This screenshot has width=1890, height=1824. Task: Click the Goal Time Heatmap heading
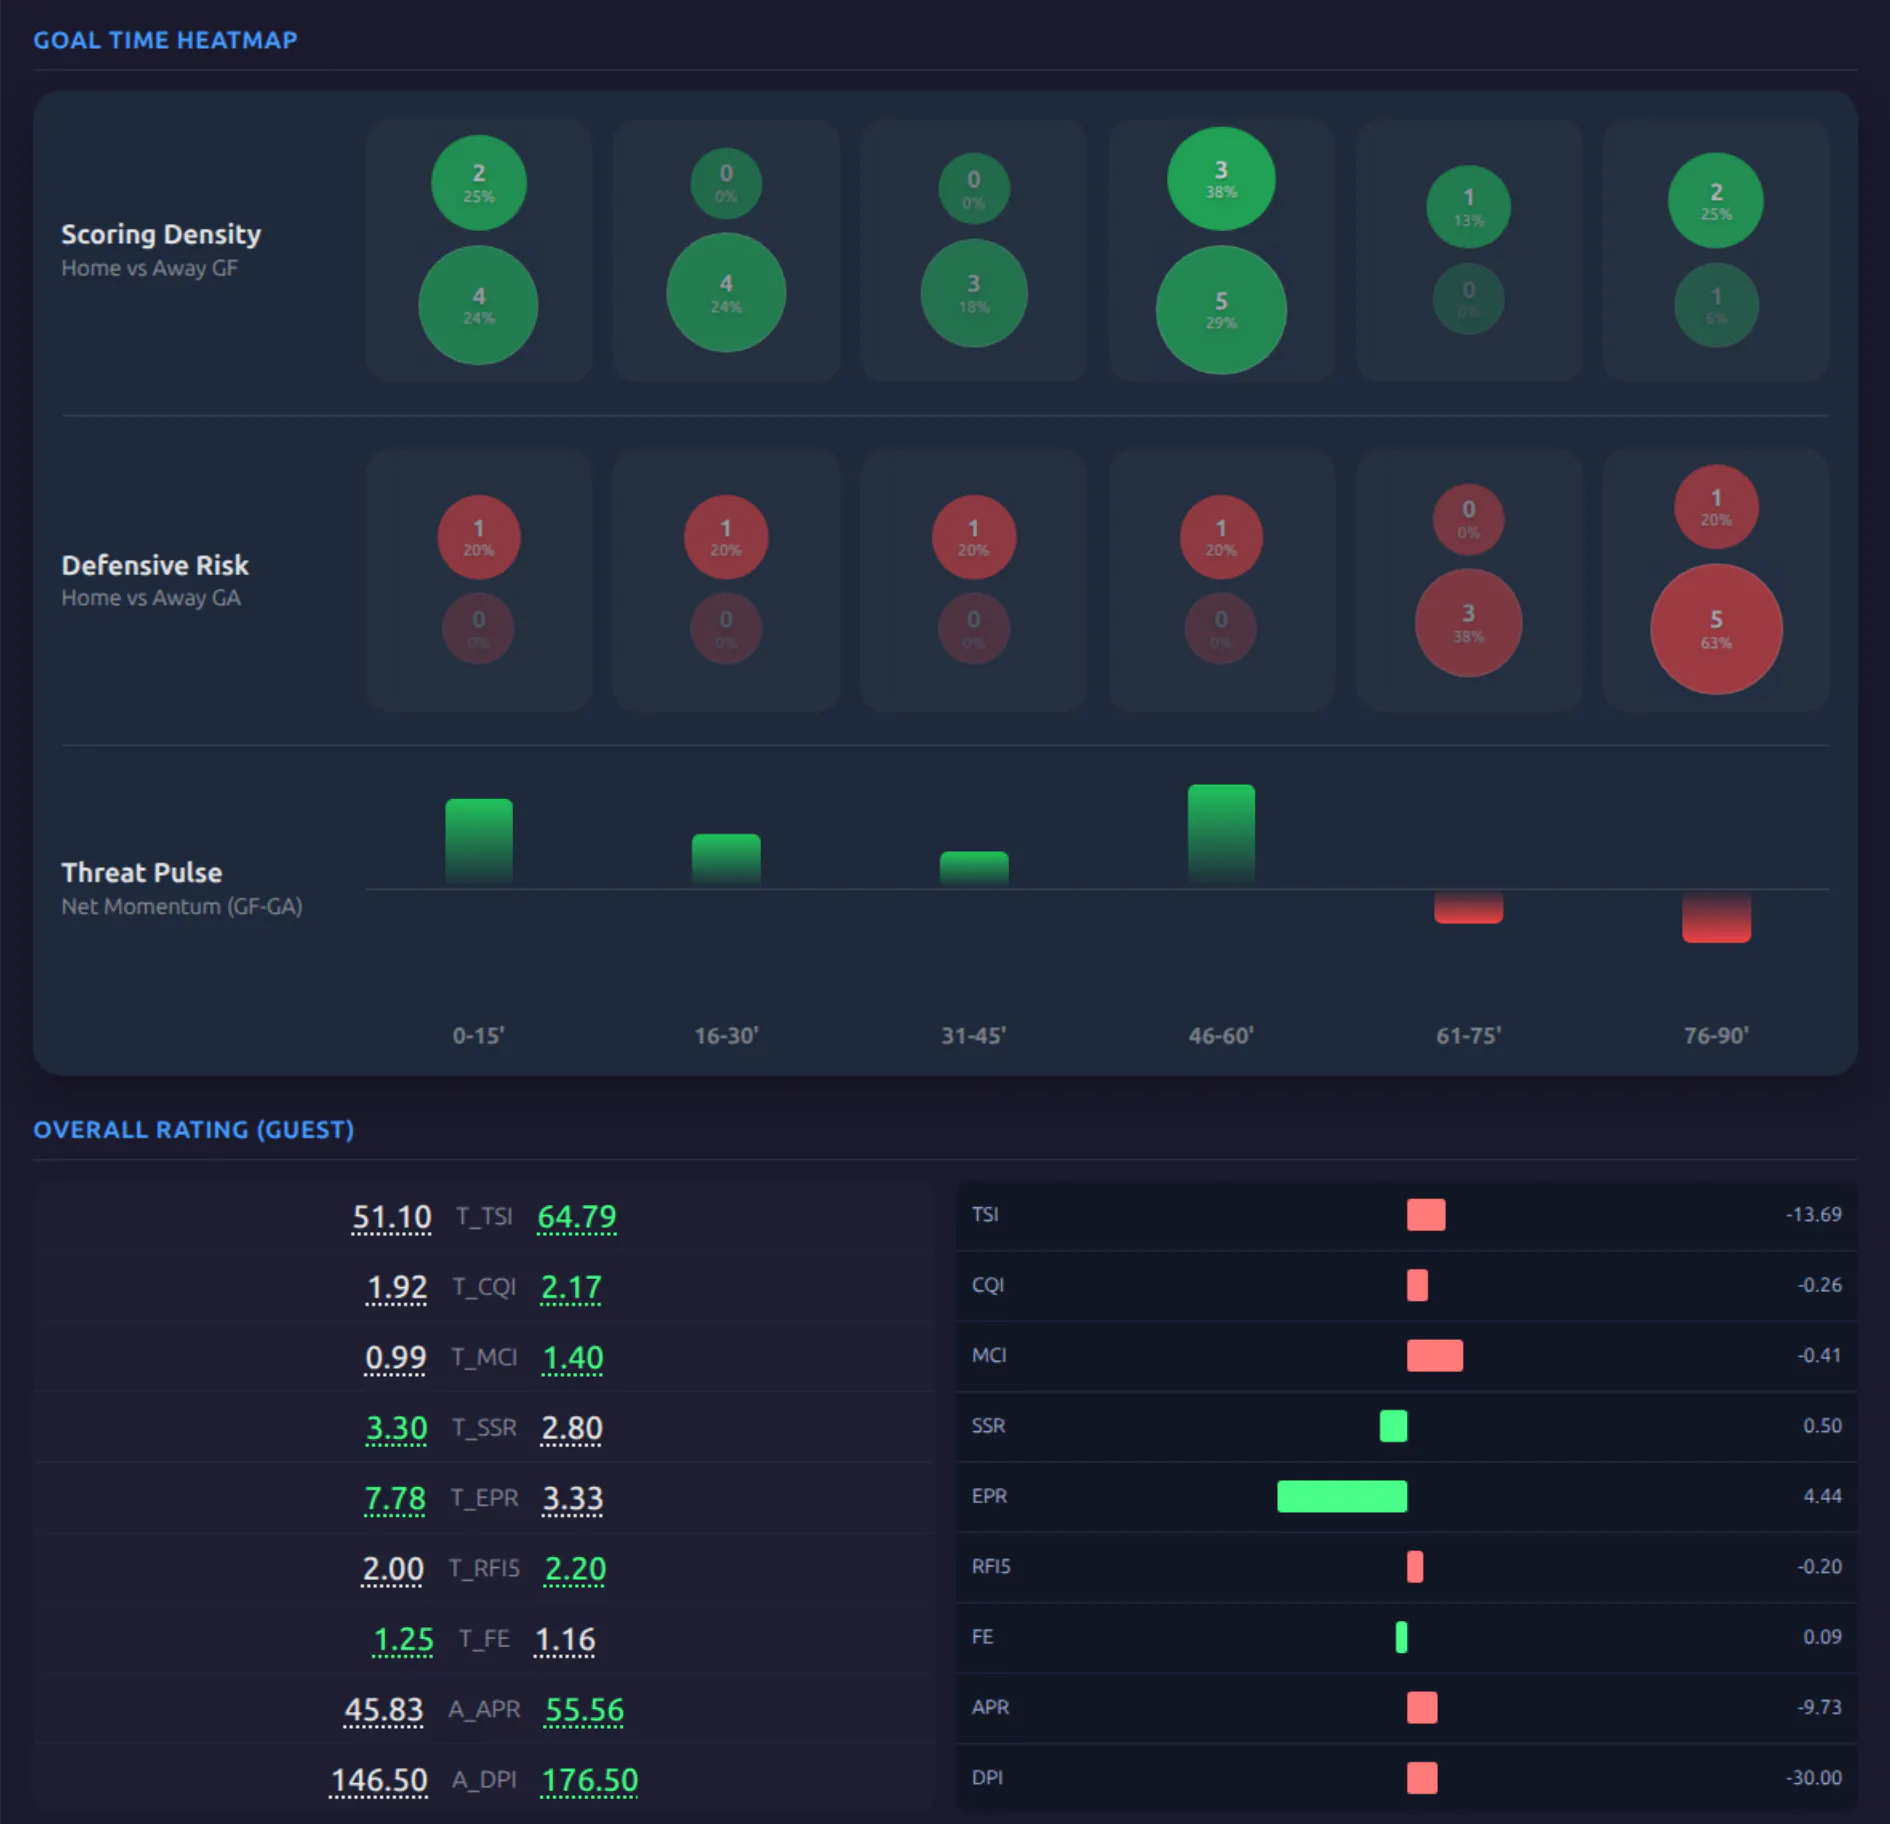click(165, 40)
